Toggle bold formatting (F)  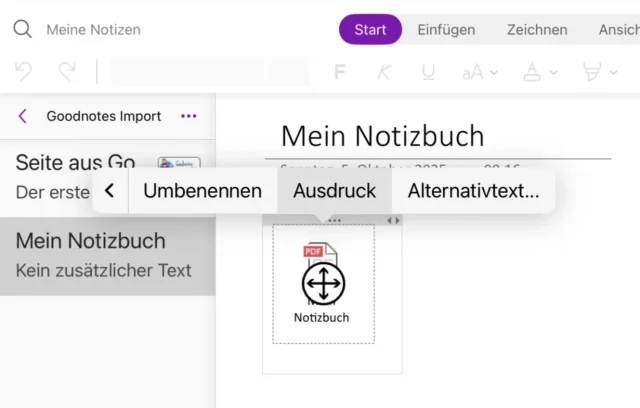tap(340, 71)
